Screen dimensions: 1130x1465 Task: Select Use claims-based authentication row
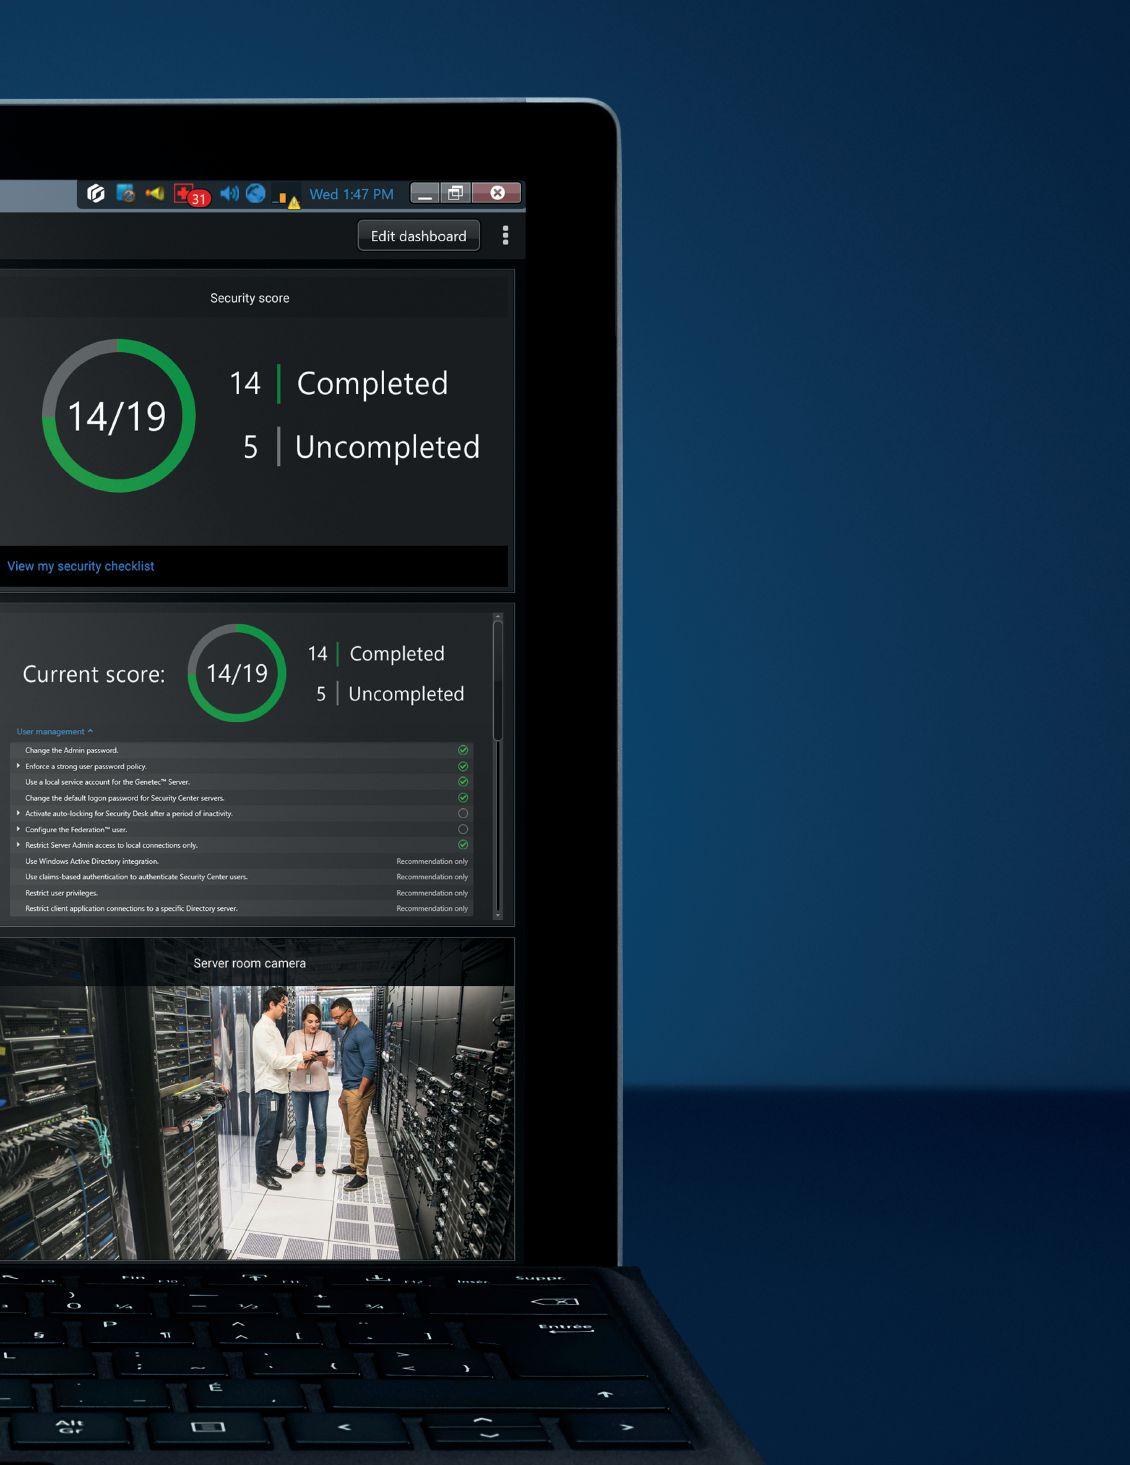coord(241,877)
